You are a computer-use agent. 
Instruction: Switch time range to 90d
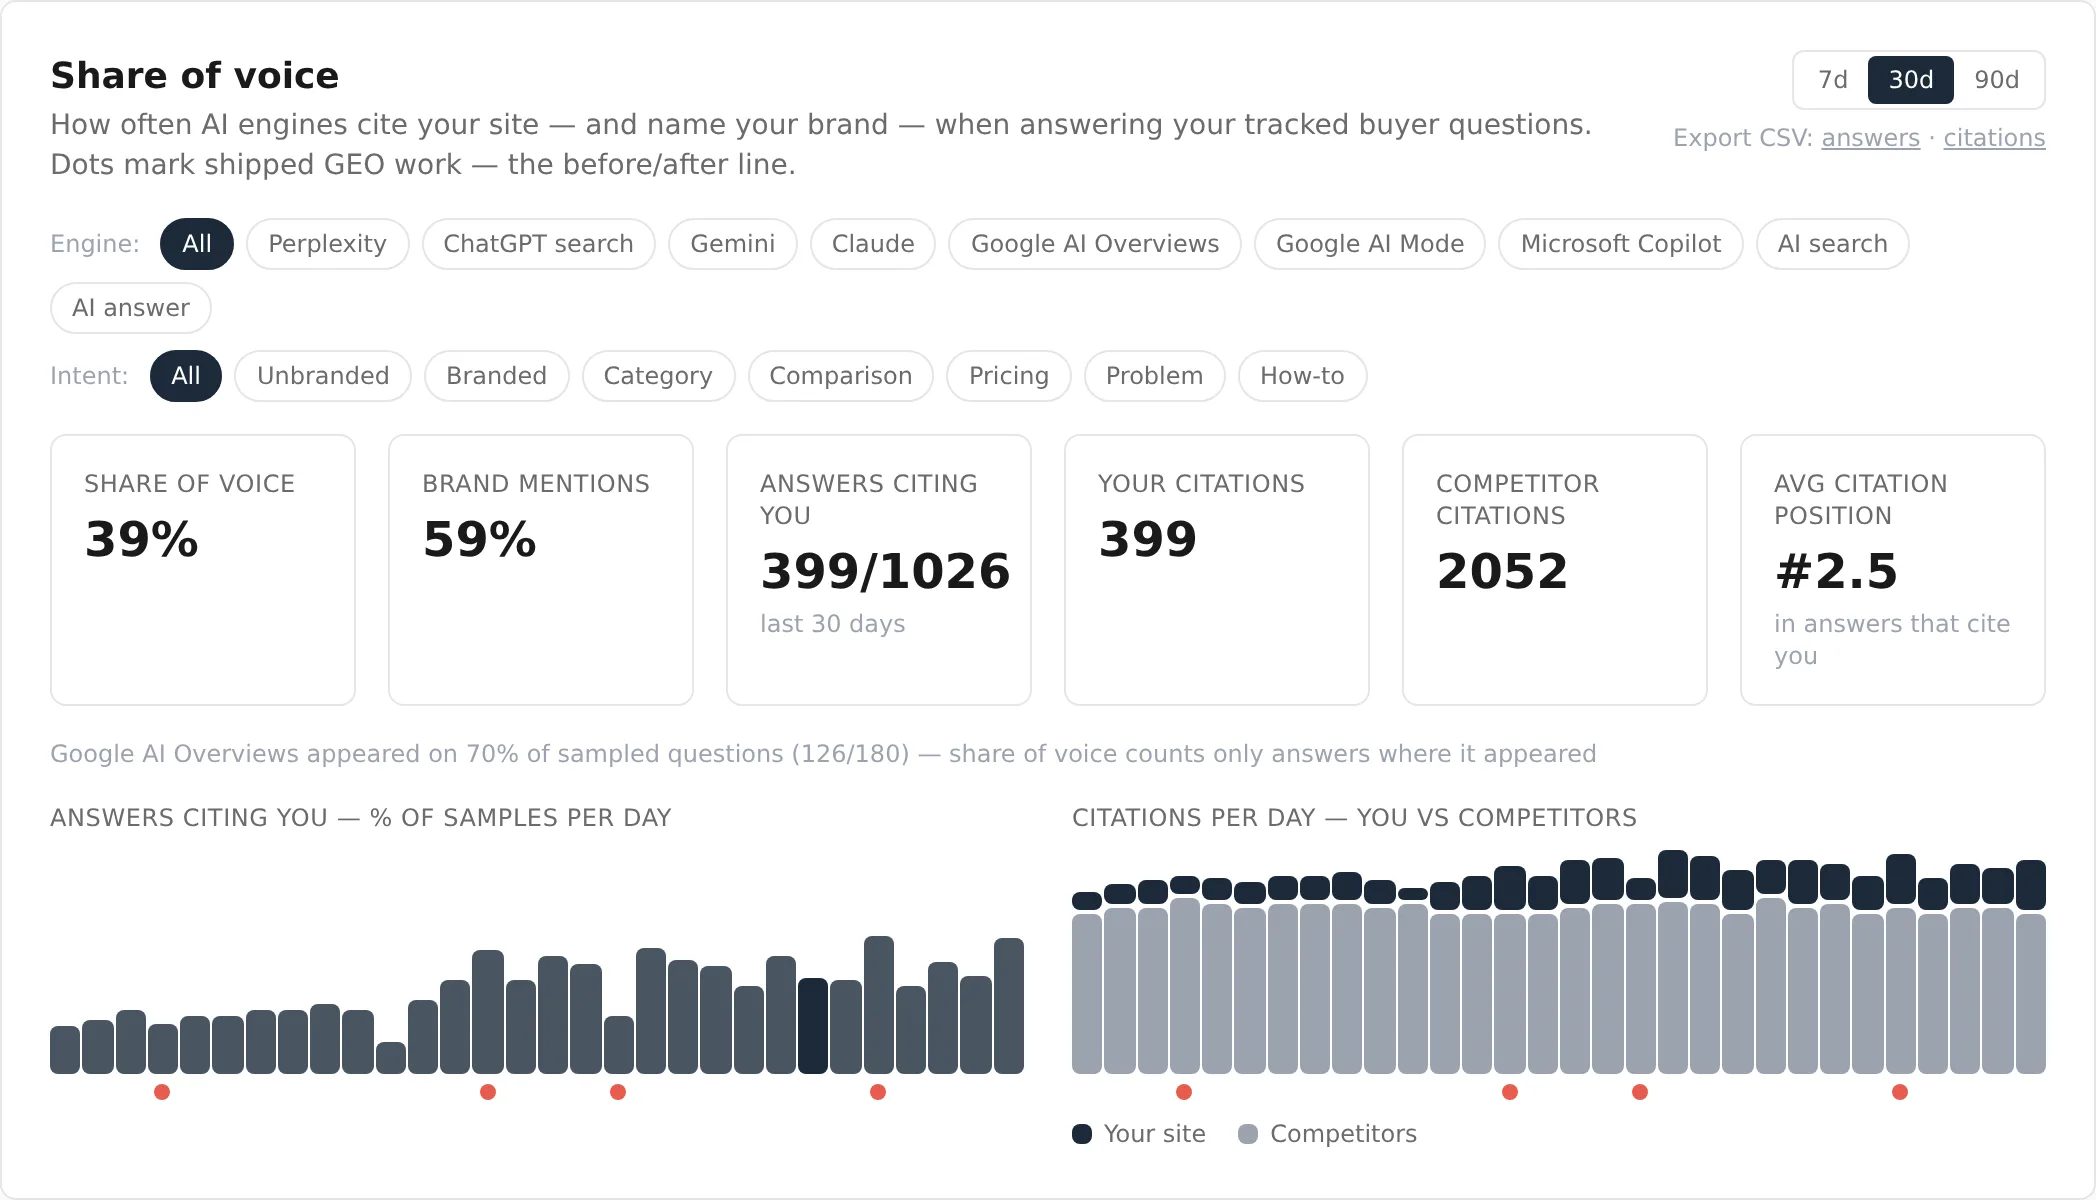pos(1996,80)
